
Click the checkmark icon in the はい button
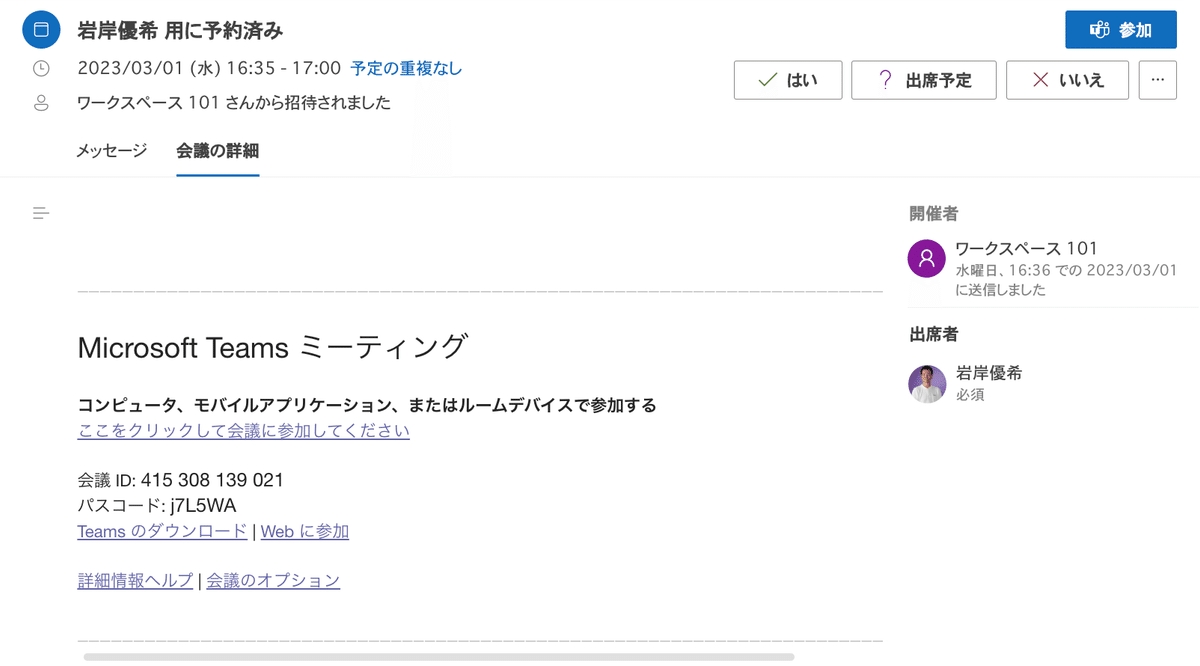point(768,80)
